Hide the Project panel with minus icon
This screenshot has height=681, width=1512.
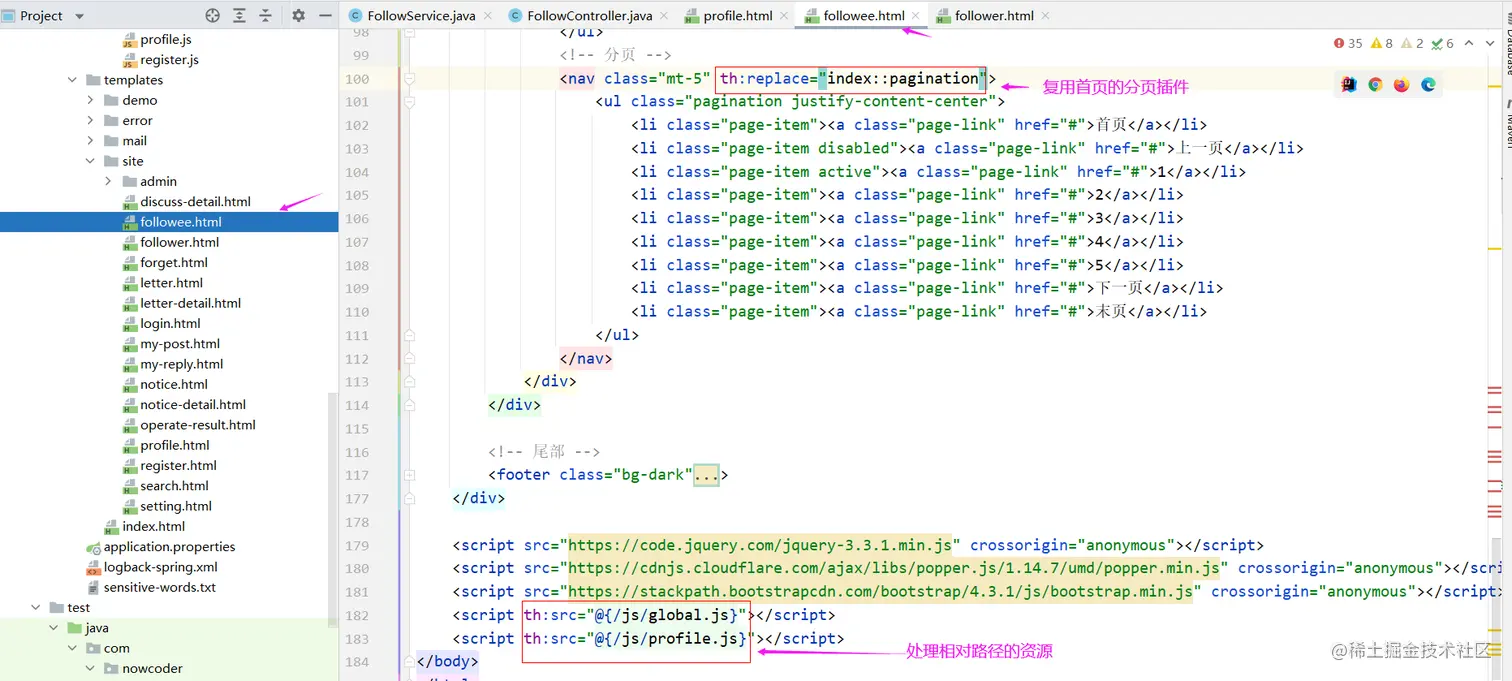(x=325, y=16)
